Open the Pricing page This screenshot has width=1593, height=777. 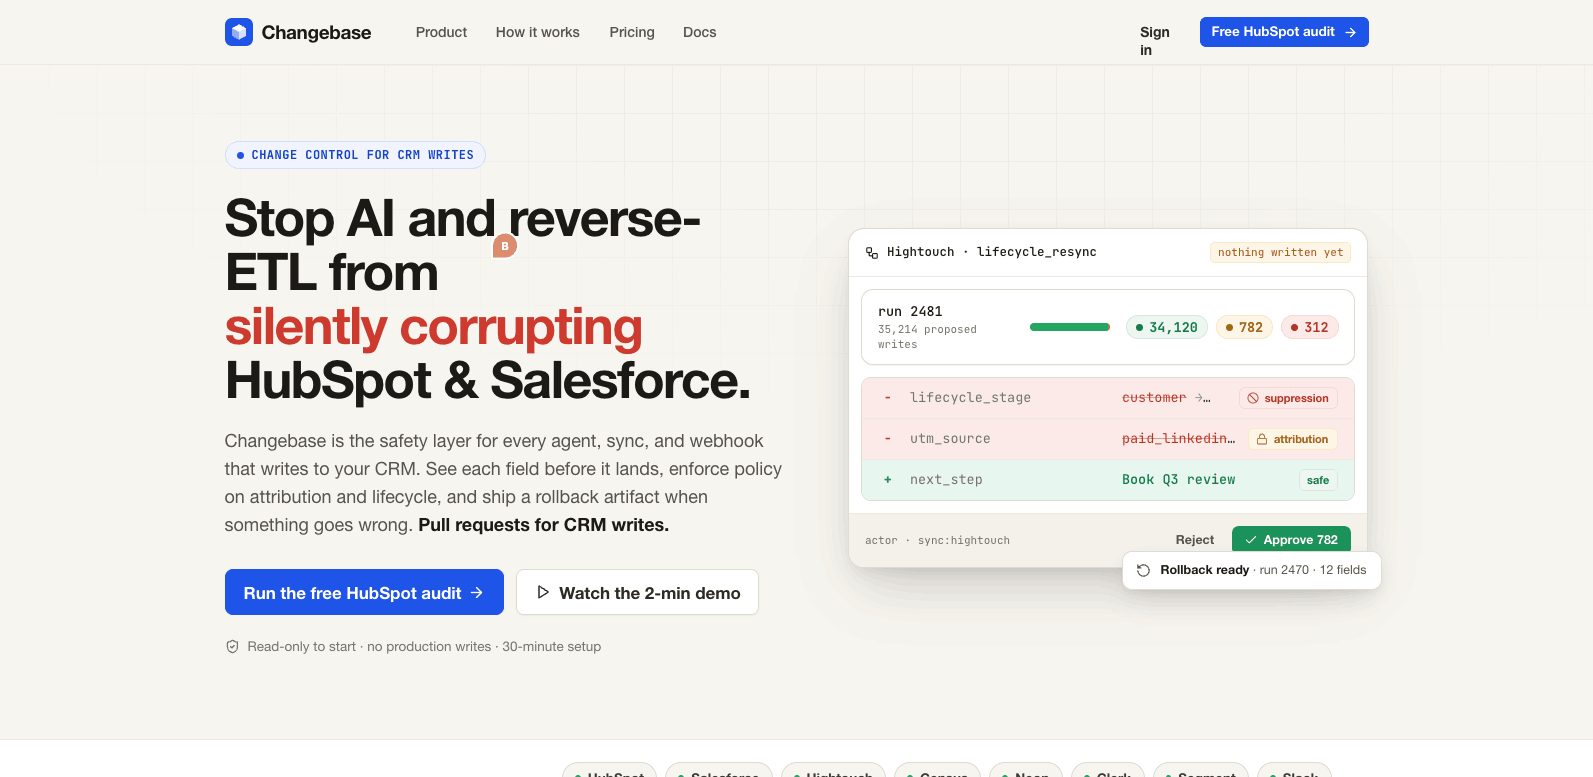pos(632,32)
